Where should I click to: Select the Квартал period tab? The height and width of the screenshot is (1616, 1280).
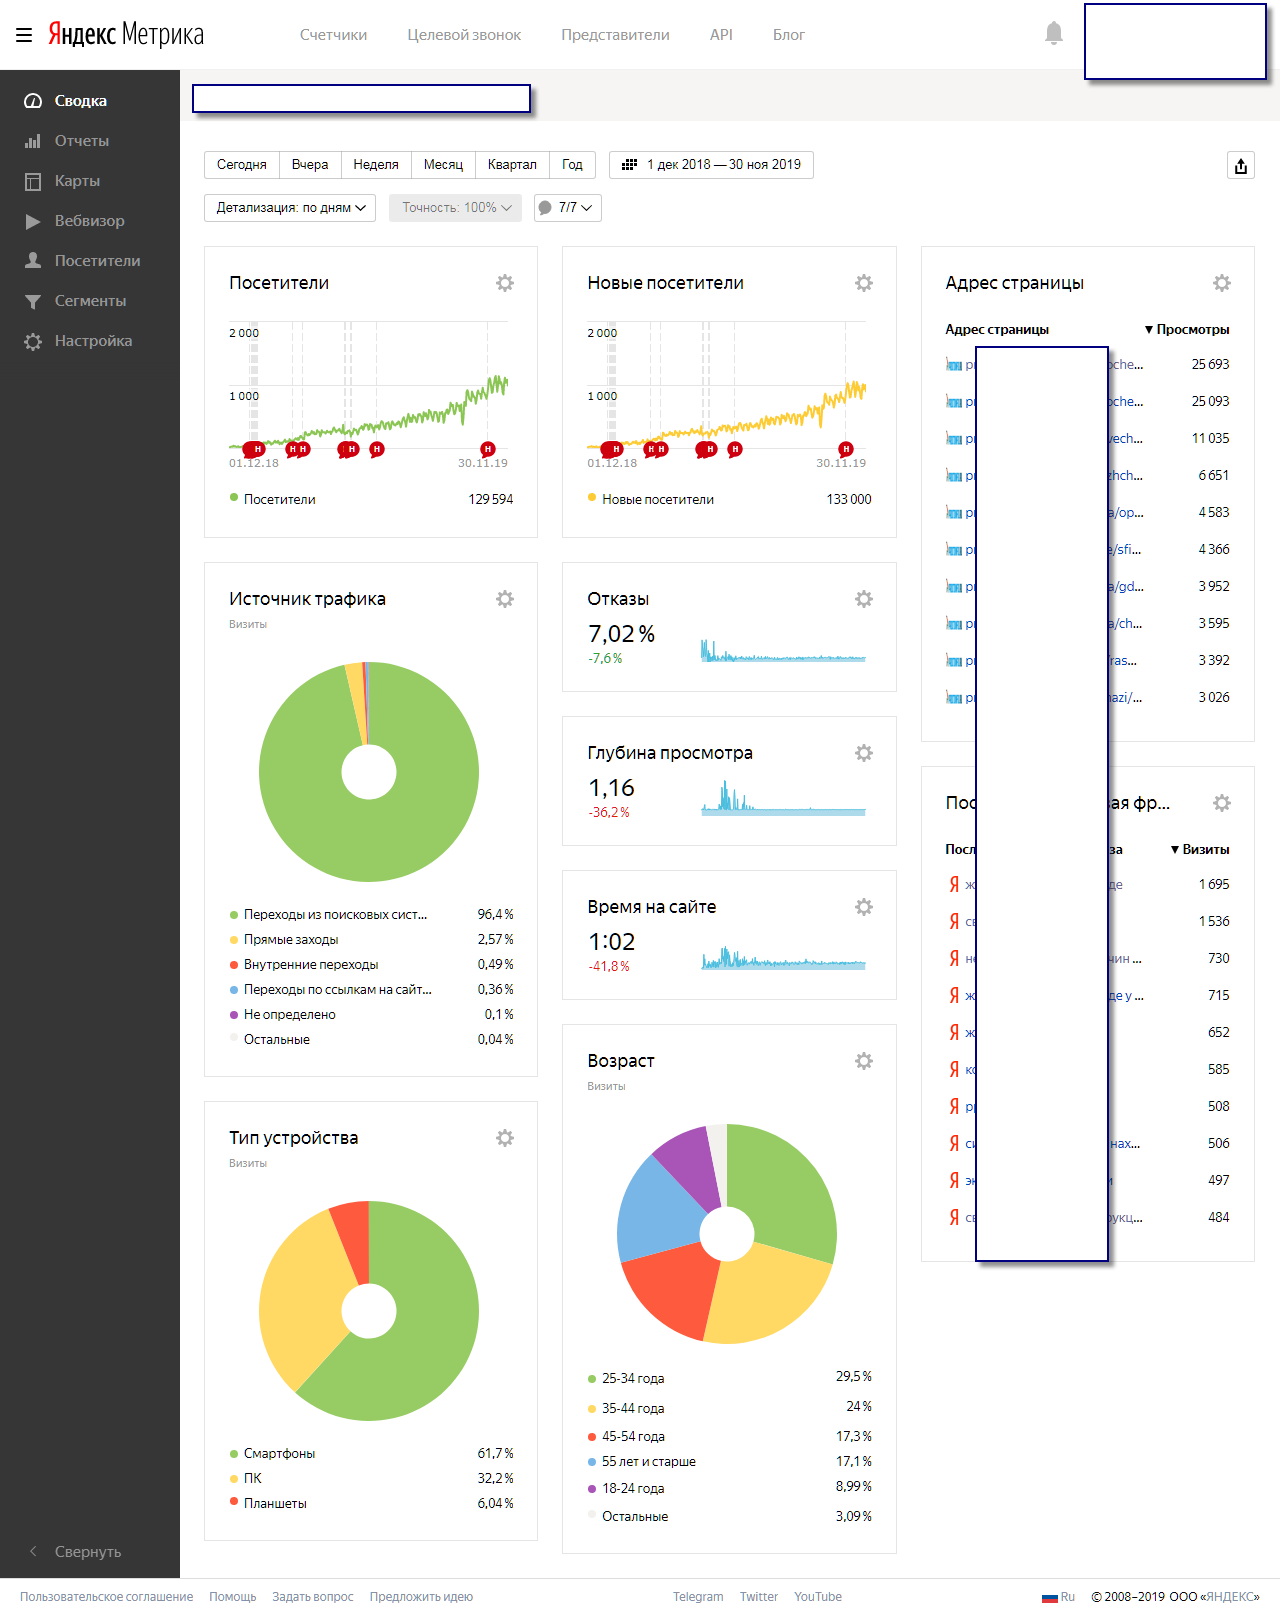(512, 165)
